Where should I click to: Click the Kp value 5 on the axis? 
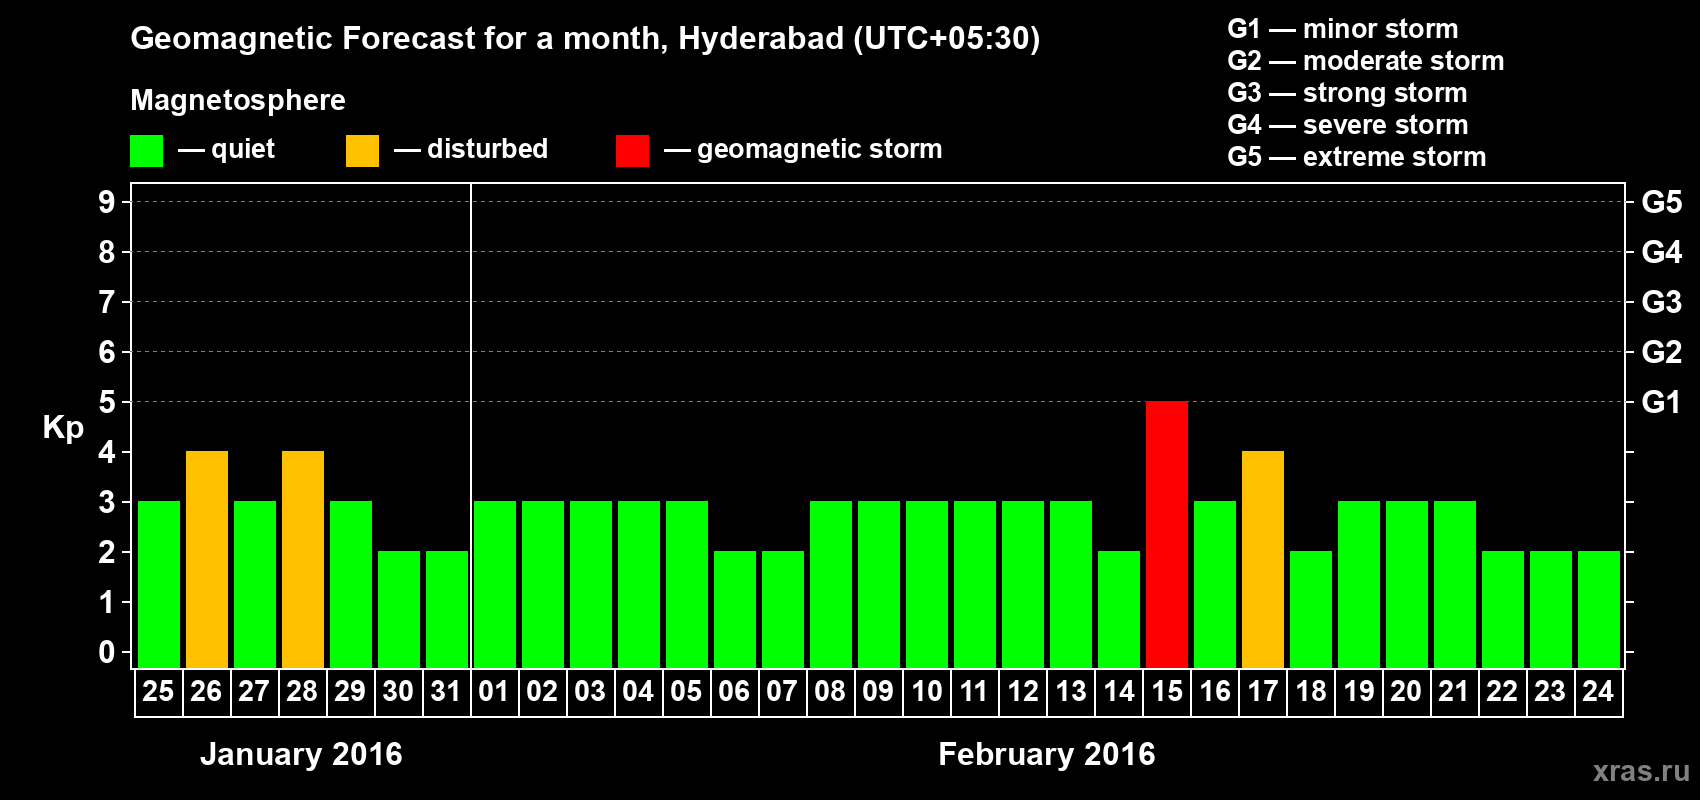point(107,402)
